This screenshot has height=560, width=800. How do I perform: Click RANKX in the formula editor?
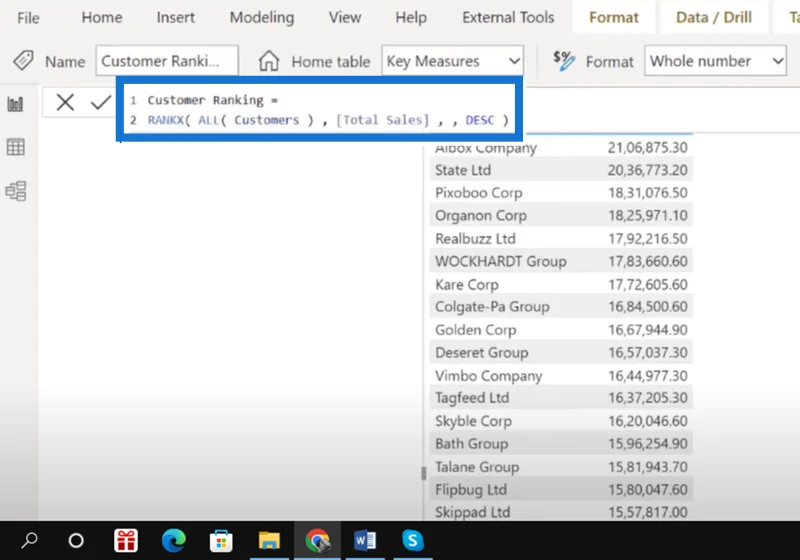(165, 120)
